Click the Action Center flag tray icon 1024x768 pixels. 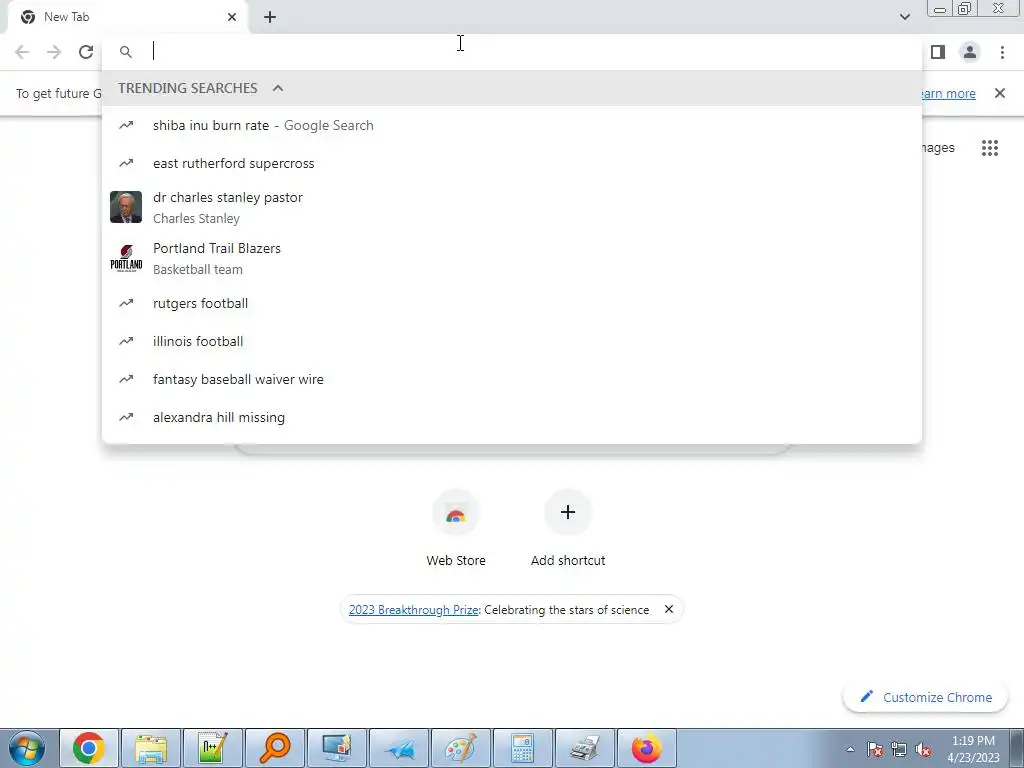click(x=875, y=750)
